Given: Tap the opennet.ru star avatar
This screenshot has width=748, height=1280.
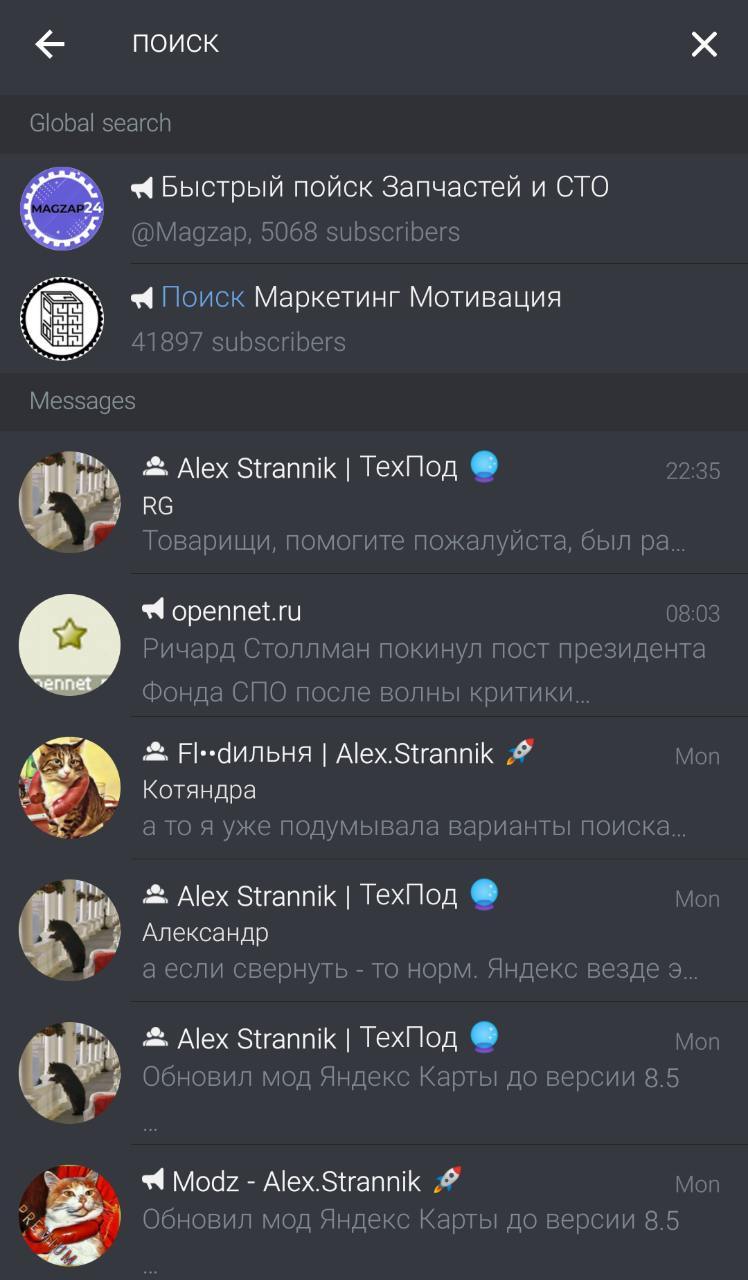Looking at the screenshot, I should click(x=70, y=645).
